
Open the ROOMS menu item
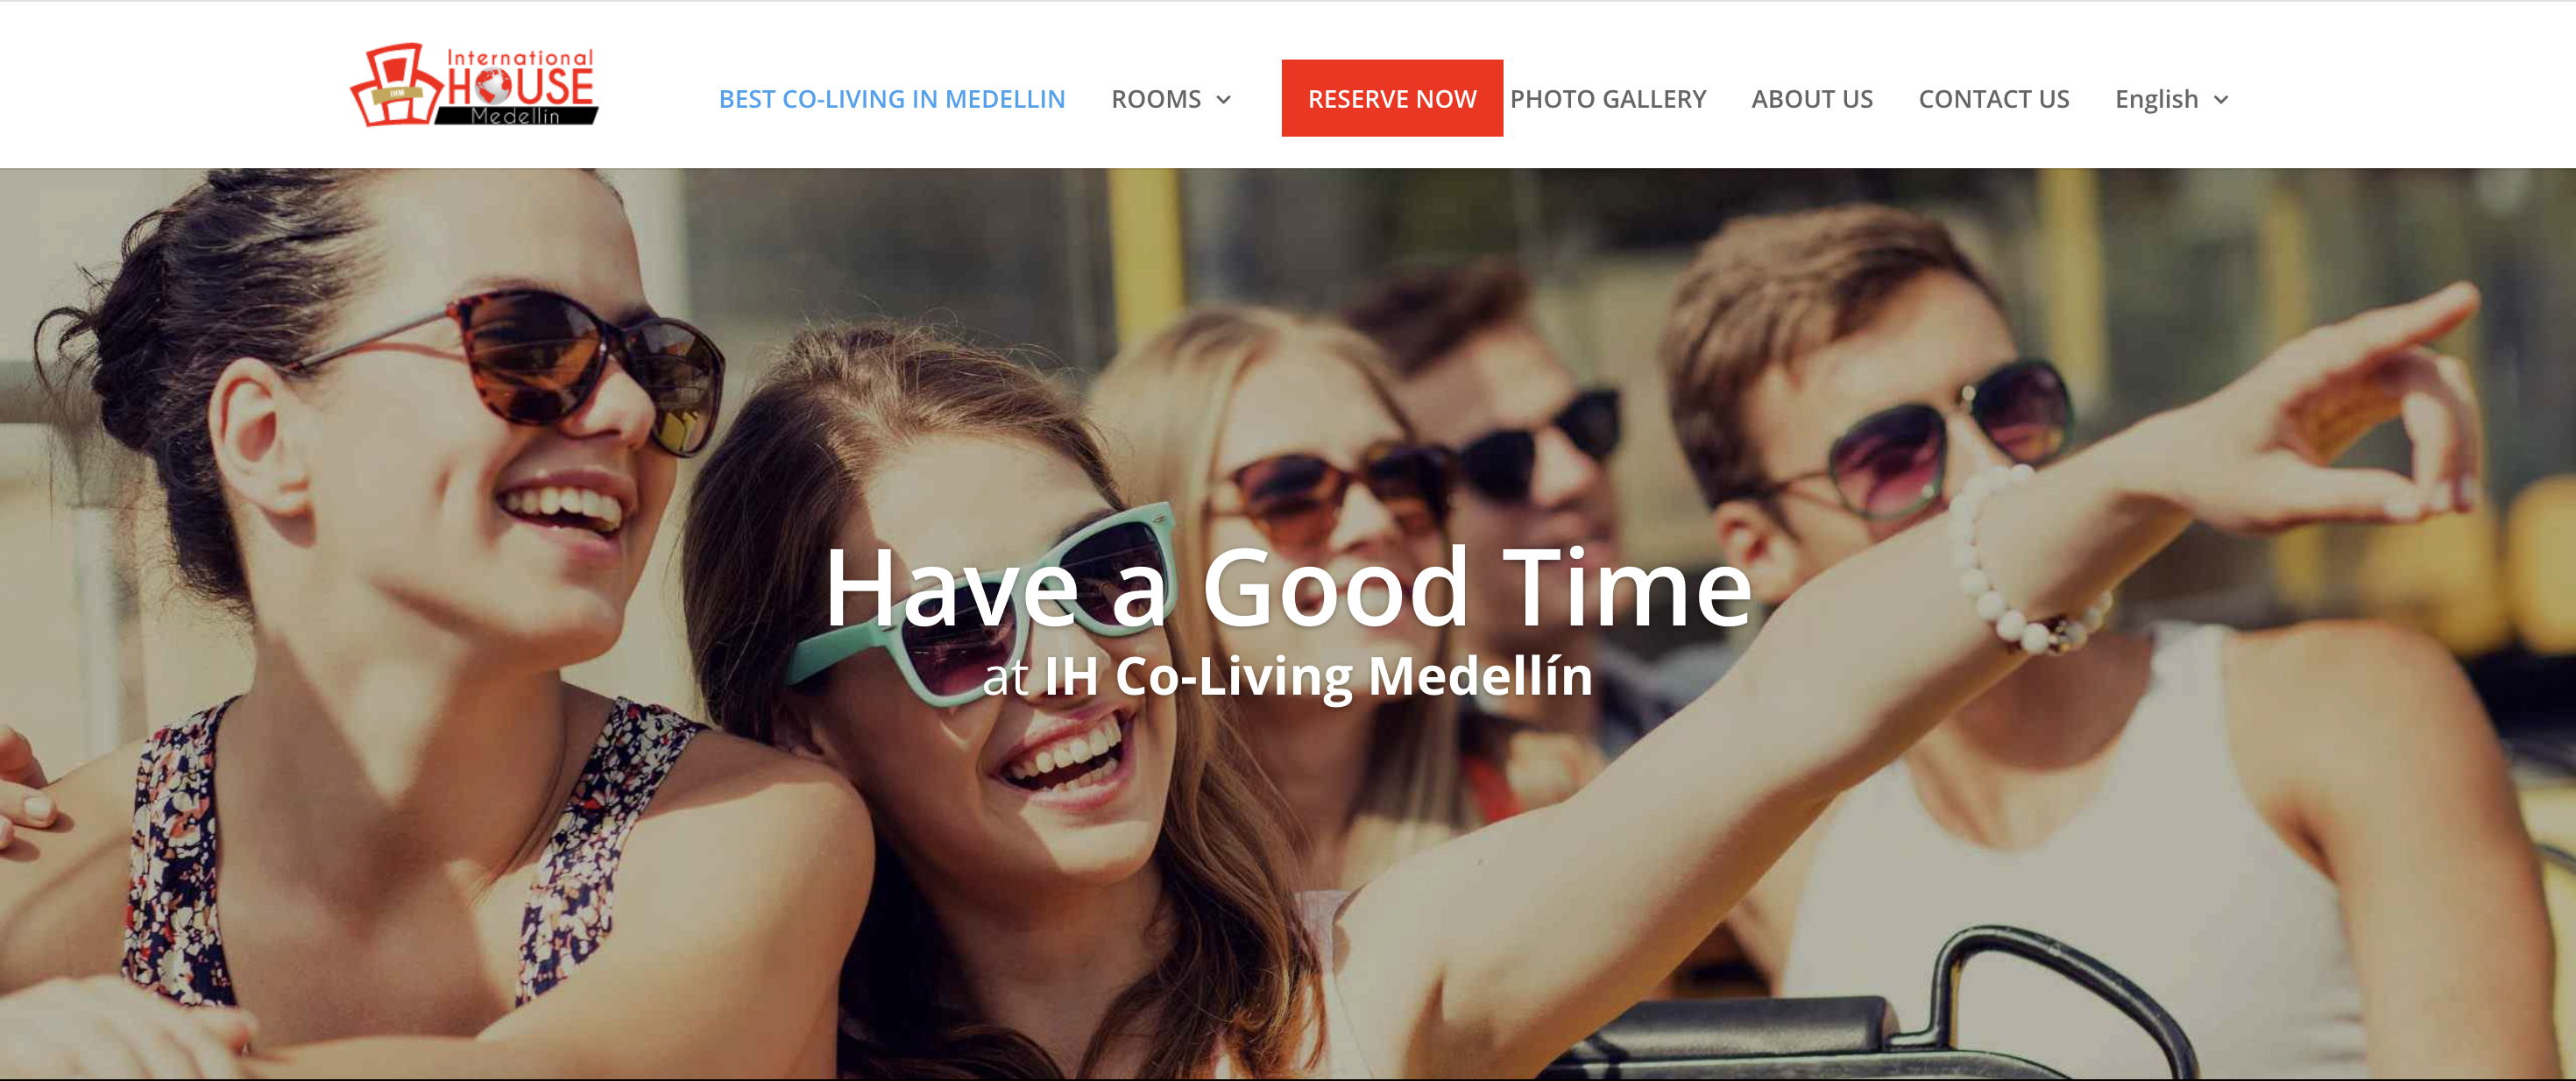pos(1156,99)
